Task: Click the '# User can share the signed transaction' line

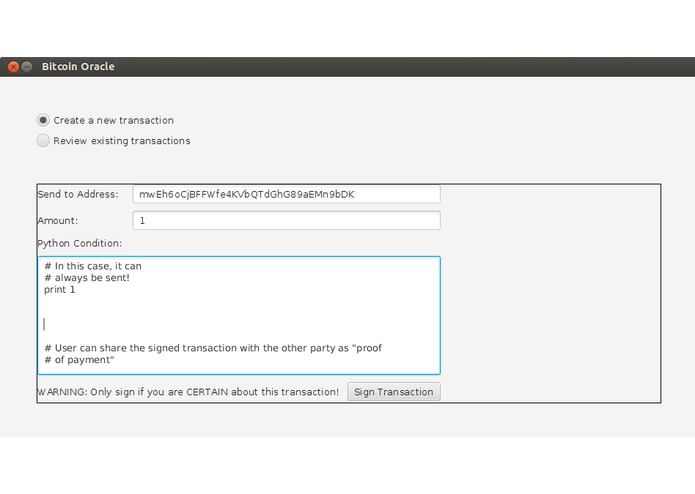Action: (x=213, y=348)
